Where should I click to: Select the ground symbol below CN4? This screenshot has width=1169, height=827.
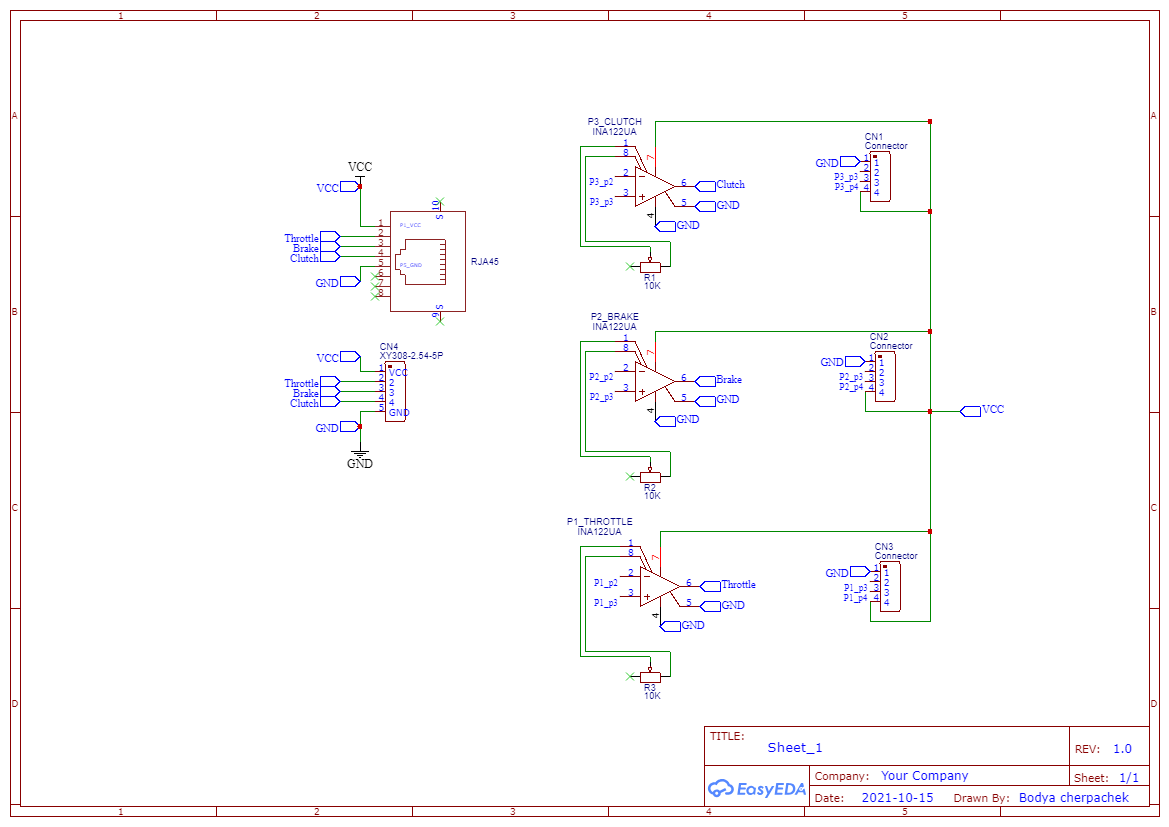pyautogui.click(x=360, y=453)
